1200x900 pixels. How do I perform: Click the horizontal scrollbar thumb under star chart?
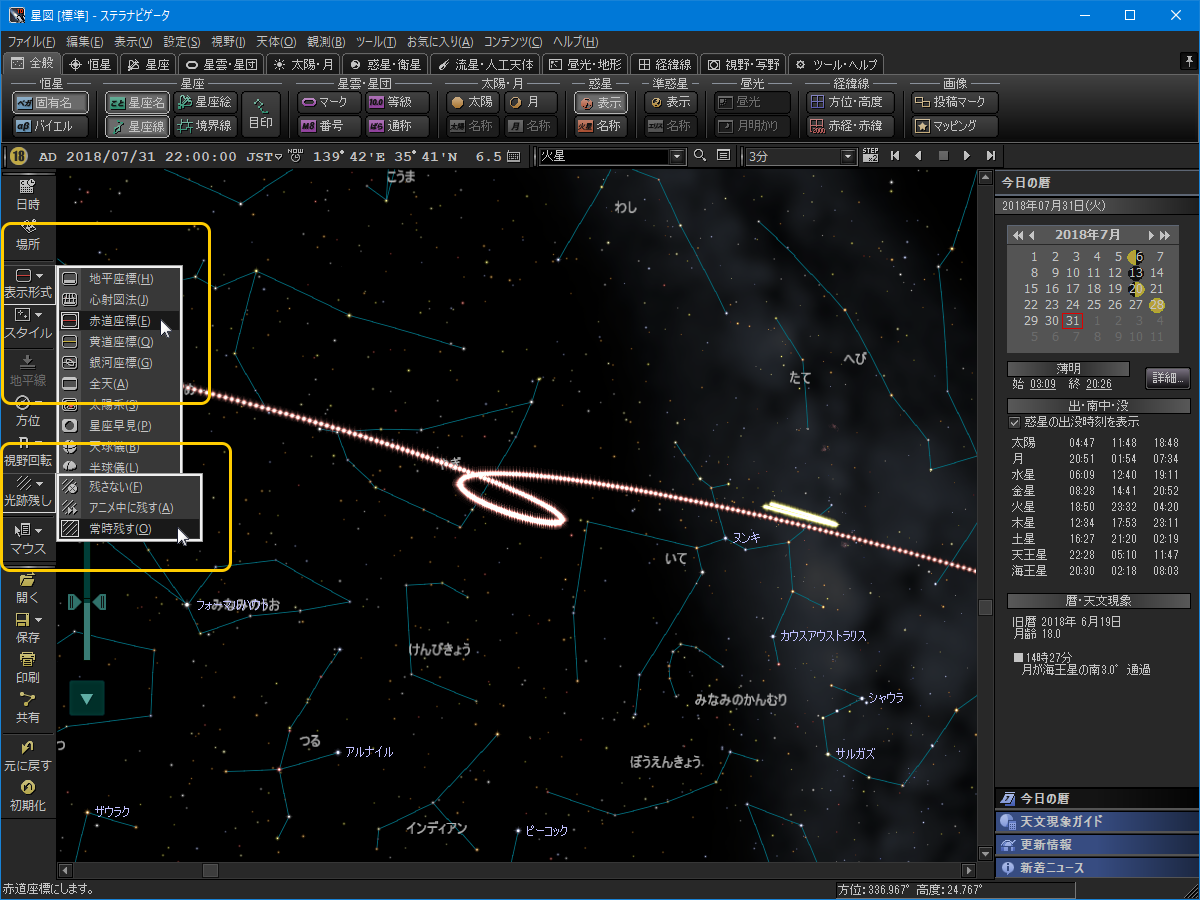tap(210, 870)
